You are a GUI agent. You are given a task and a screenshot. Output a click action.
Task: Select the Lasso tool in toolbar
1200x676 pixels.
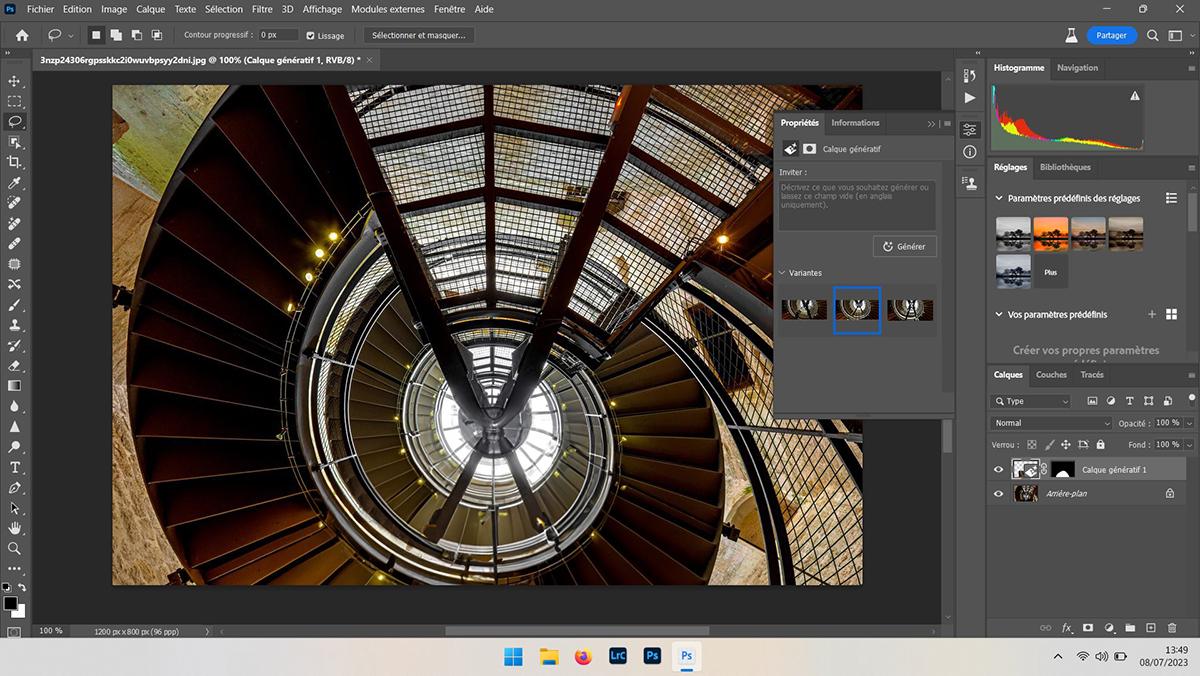[x=14, y=121]
